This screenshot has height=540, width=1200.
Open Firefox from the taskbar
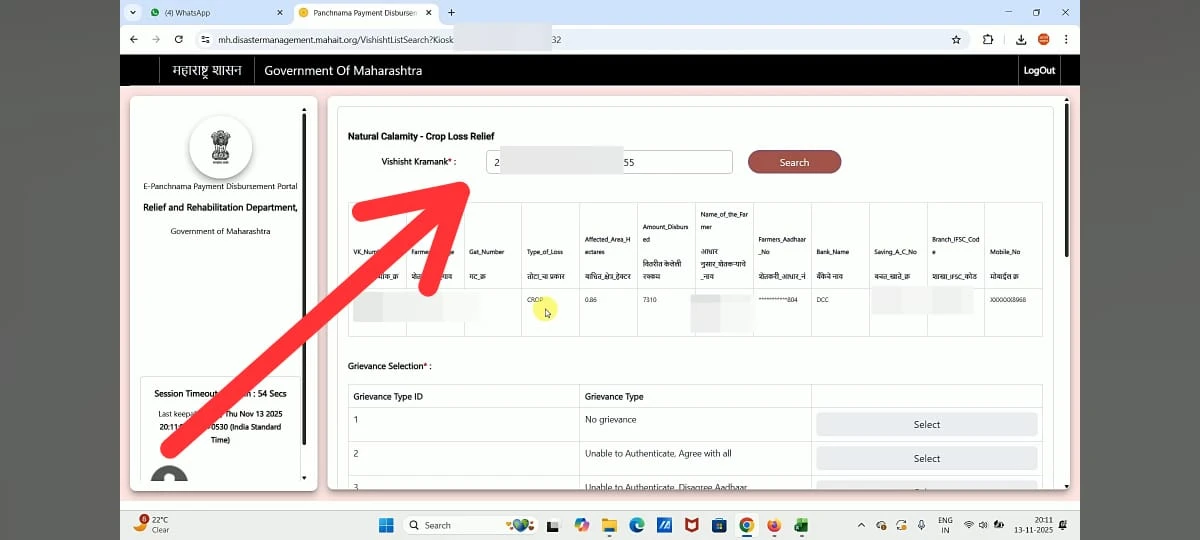pyautogui.click(x=774, y=525)
